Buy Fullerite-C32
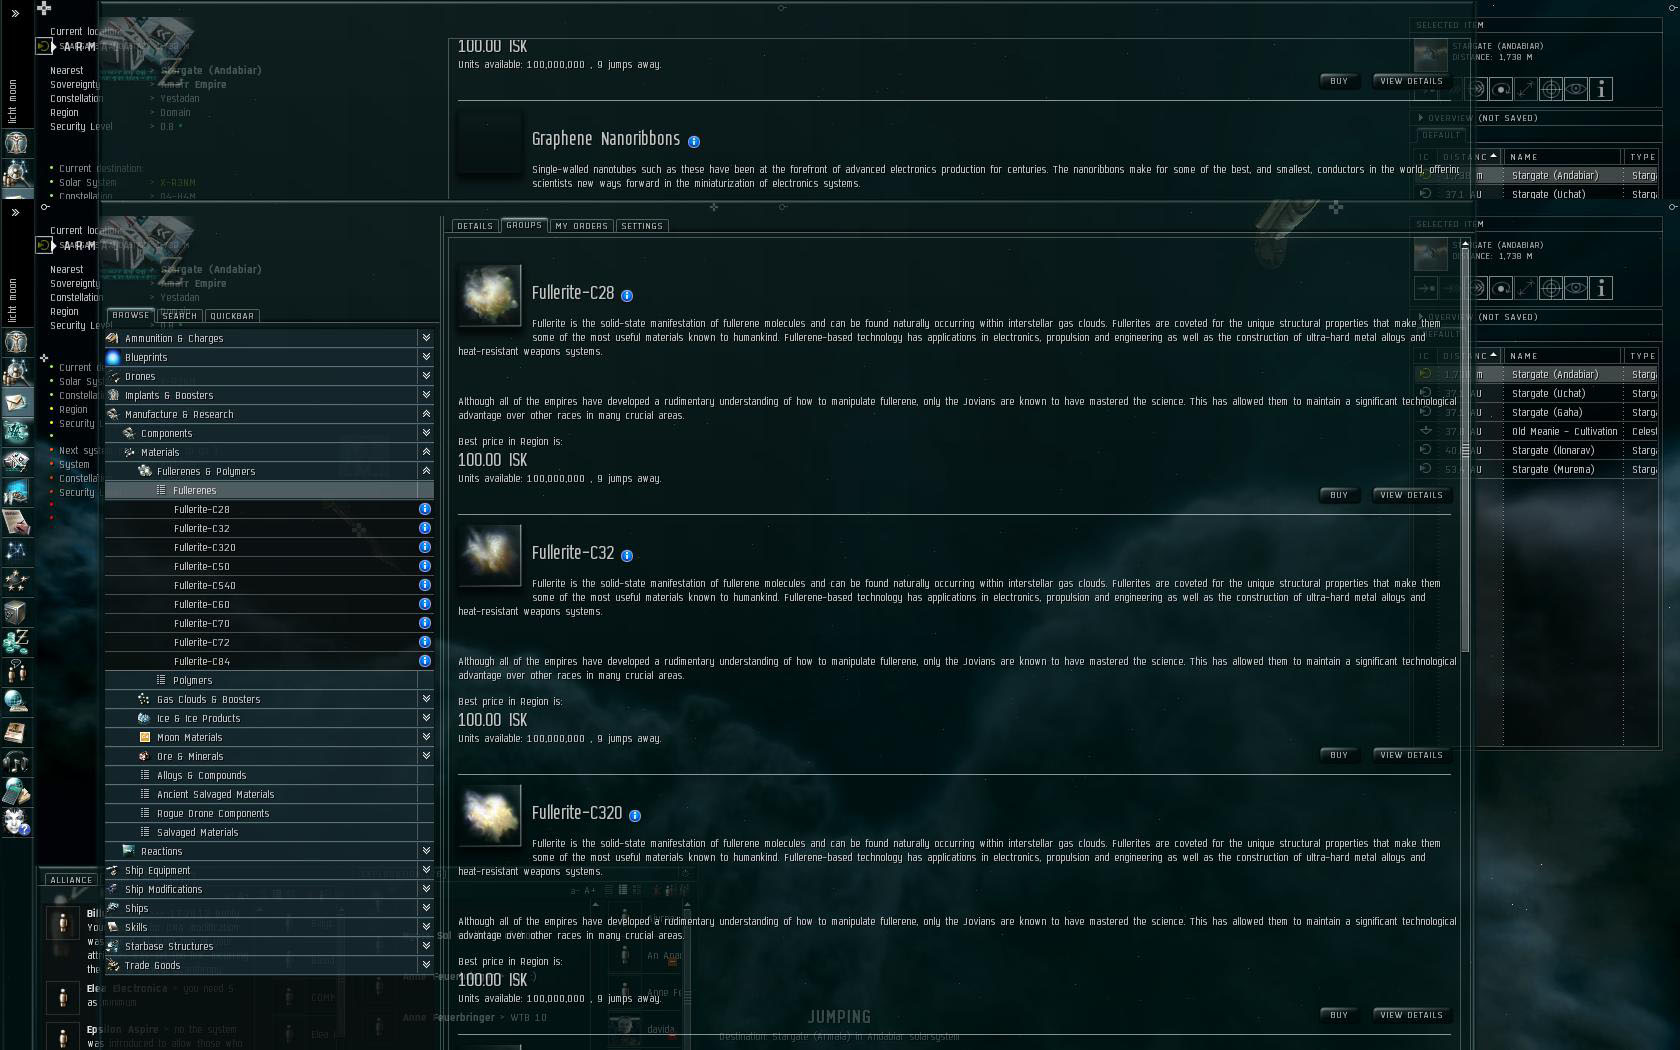 (x=1339, y=755)
